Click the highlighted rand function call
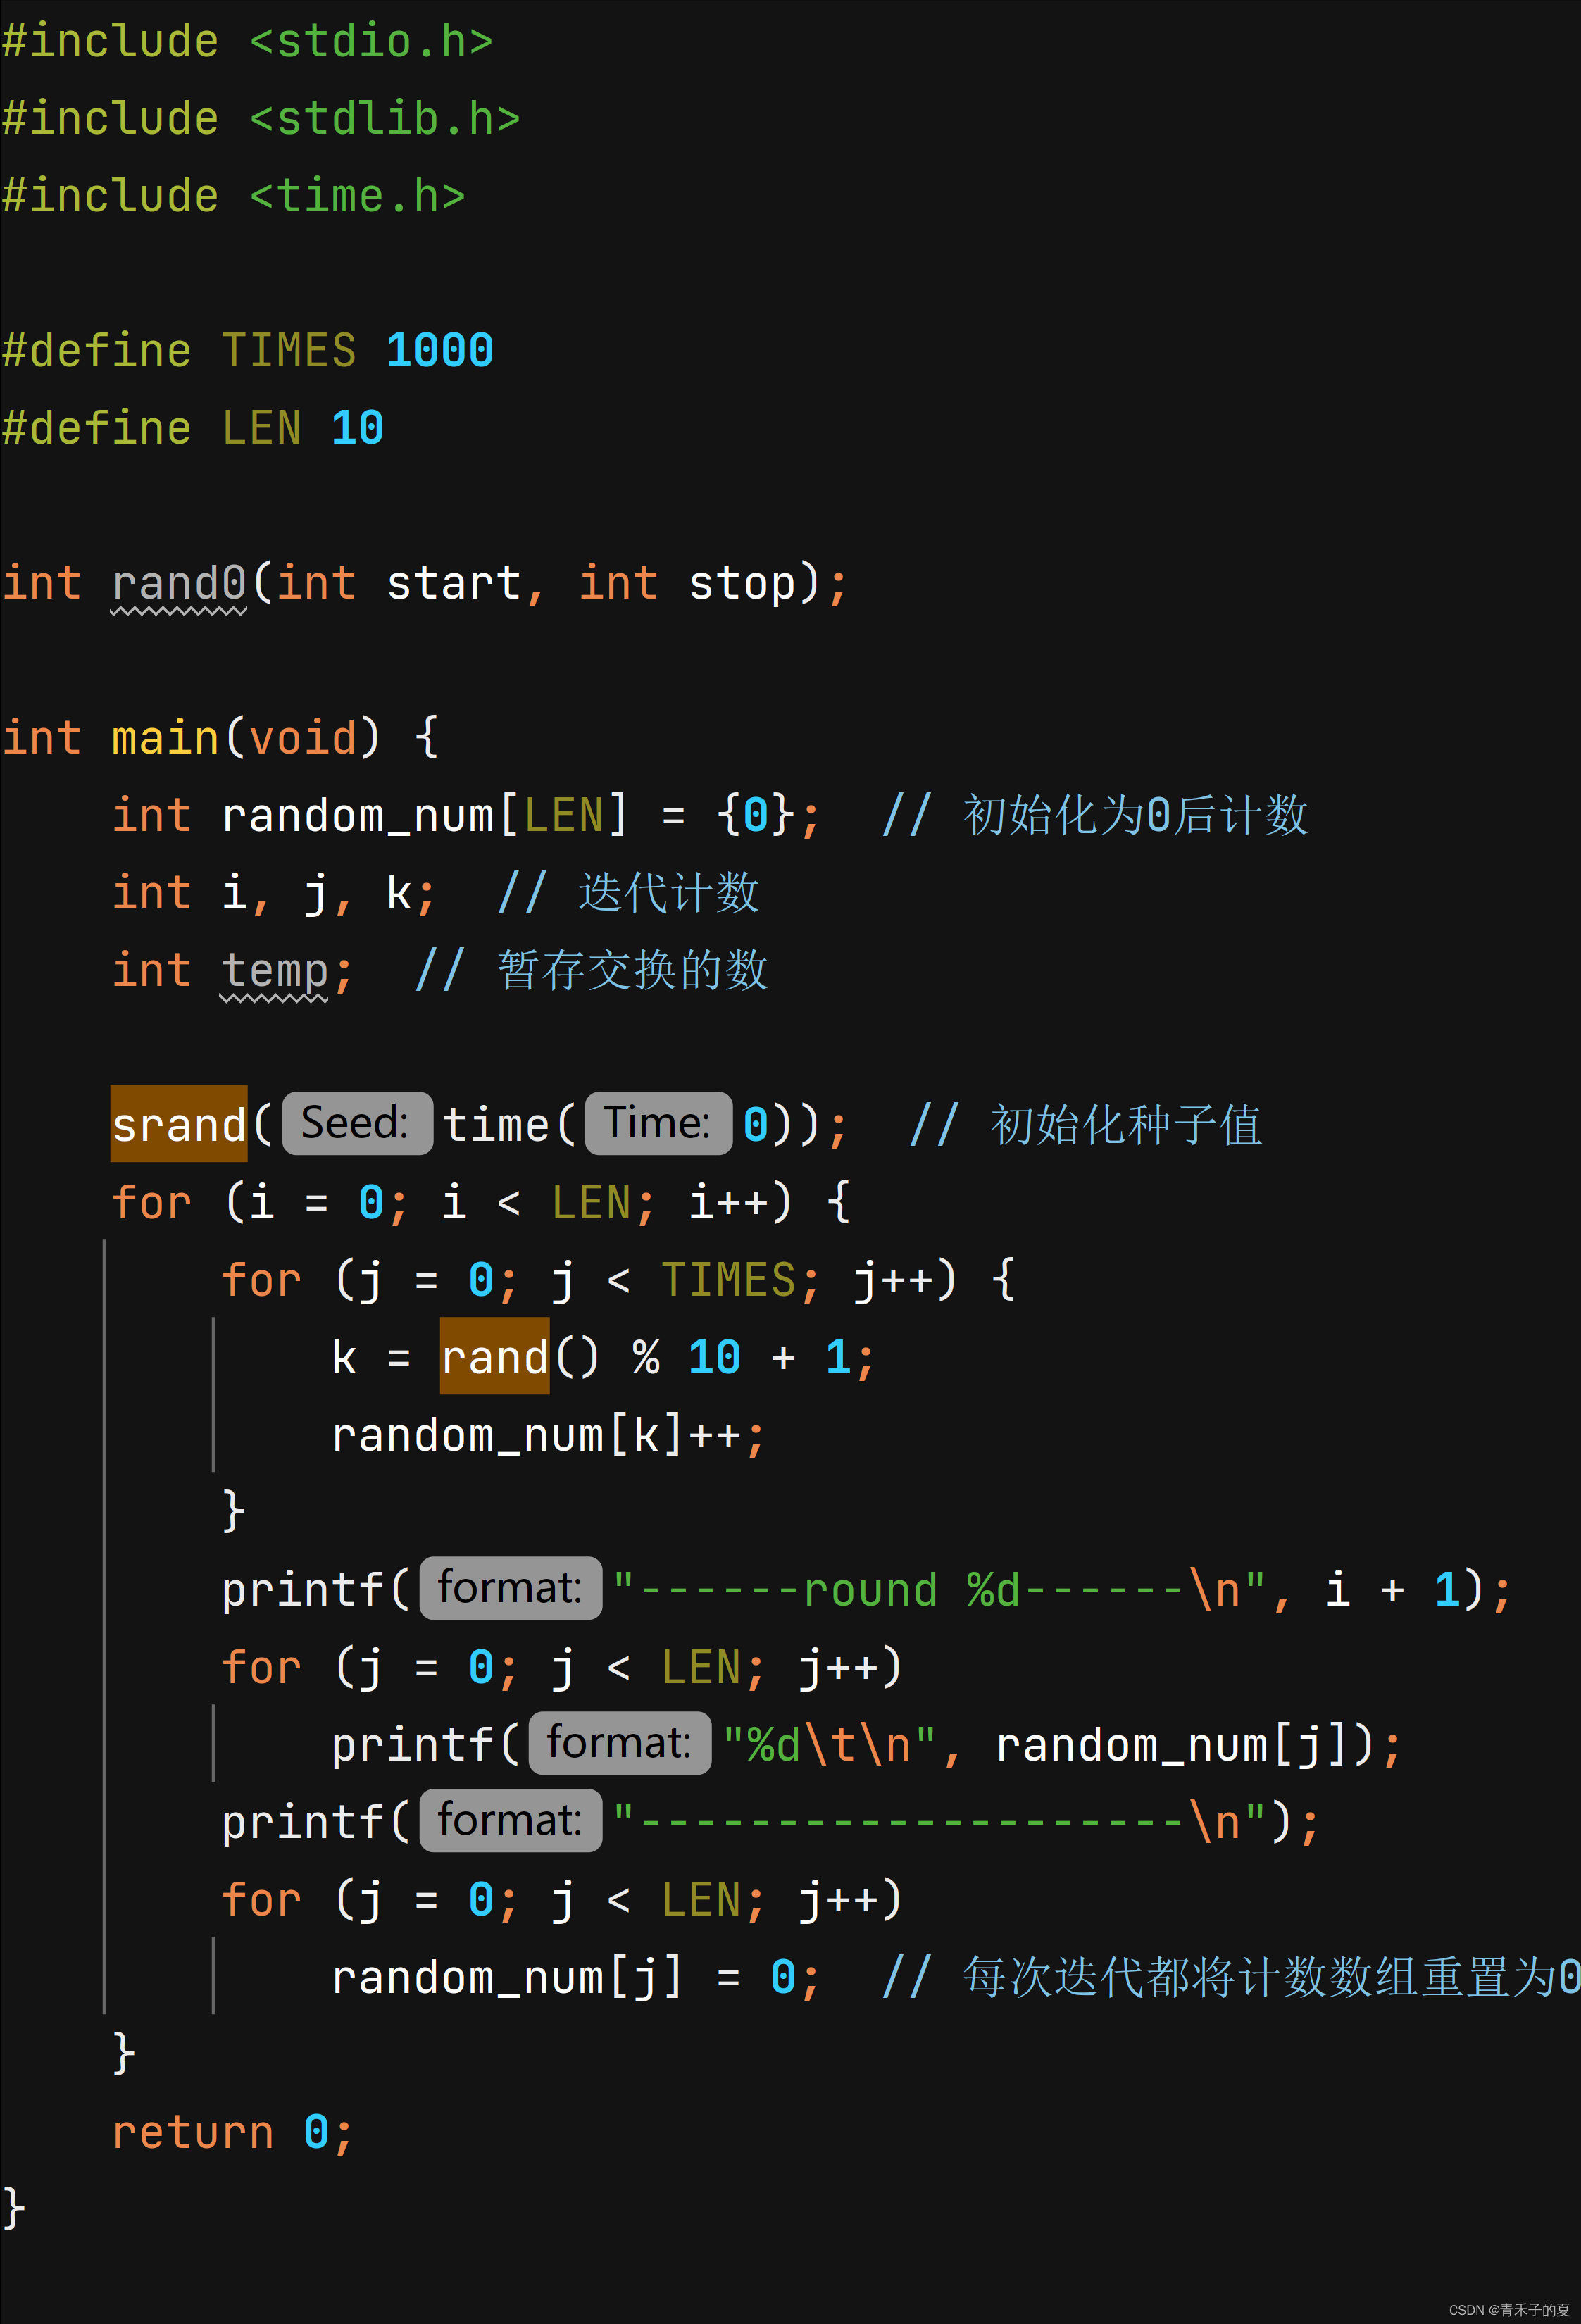Viewport: 1581px width, 2324px height. click(x=494, y=1357)
